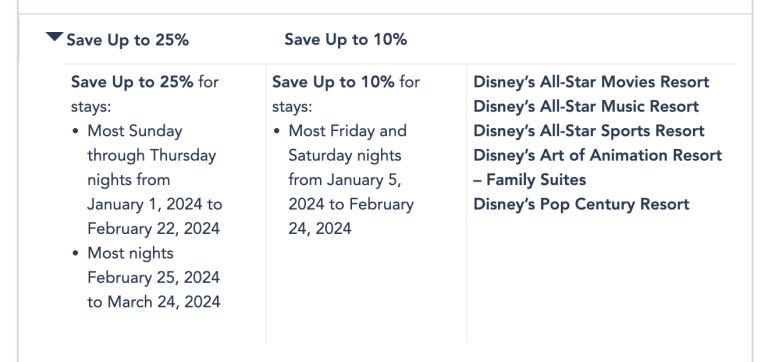Open Disney's Pop Century Resort link
The image size is (768, 362).
coord(581,204)
